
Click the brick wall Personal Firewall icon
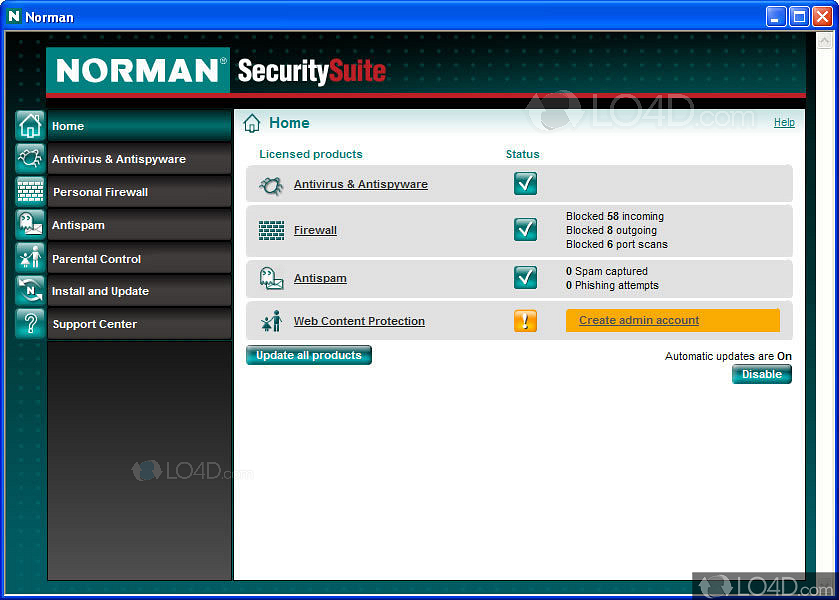pyautogui.click(x=30, y=191)
